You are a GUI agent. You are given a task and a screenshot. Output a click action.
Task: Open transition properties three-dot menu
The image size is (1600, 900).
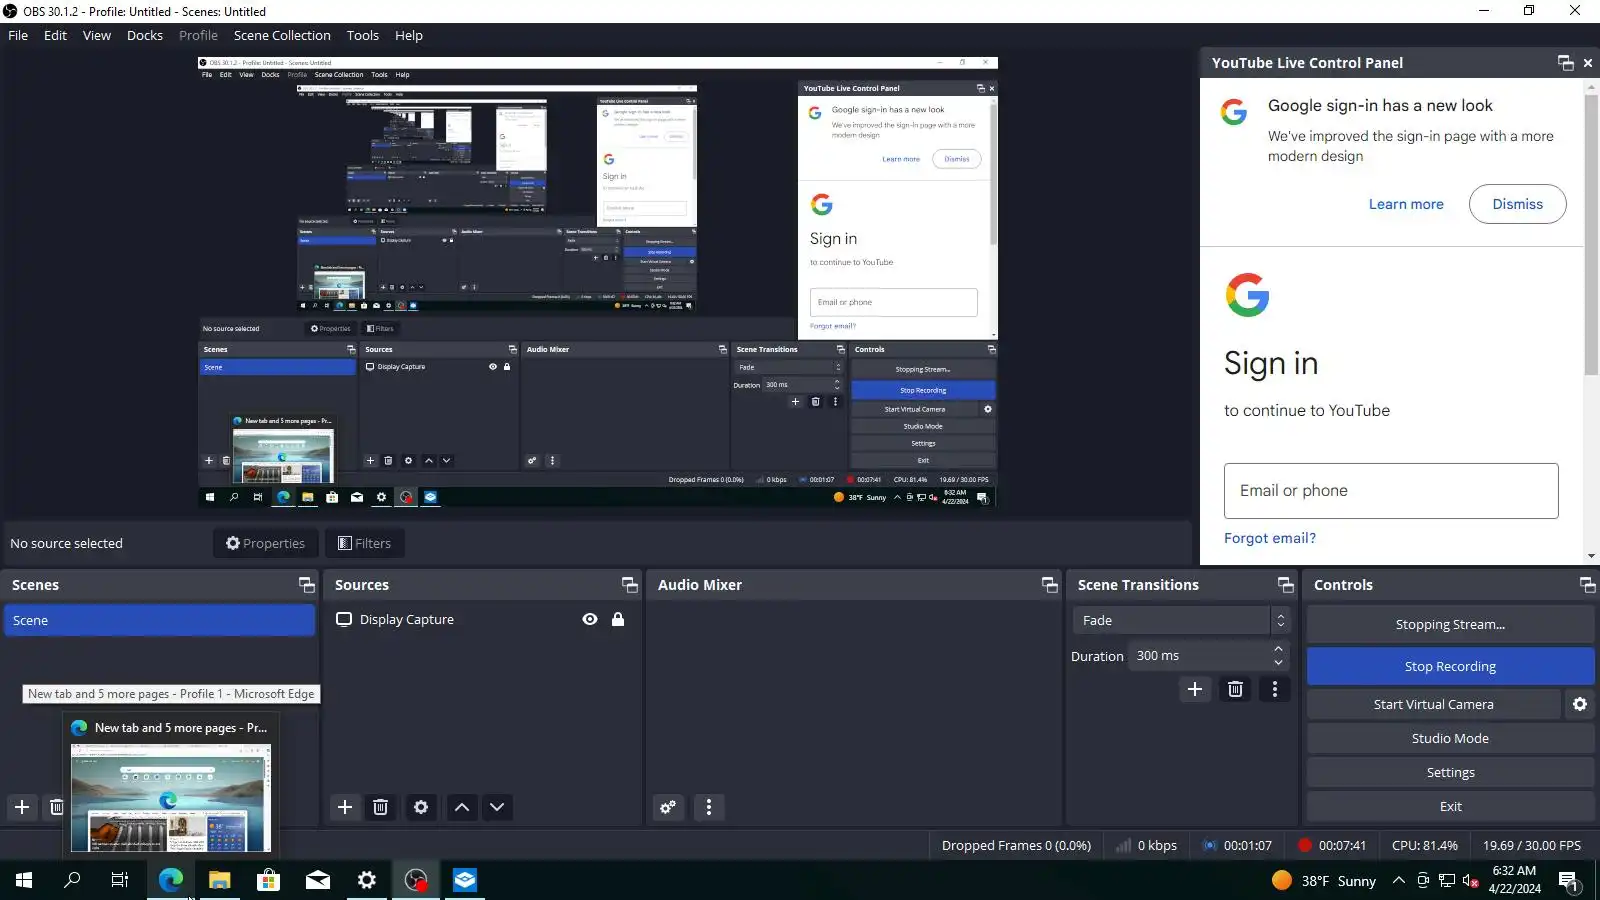[x=1274, y=689]
